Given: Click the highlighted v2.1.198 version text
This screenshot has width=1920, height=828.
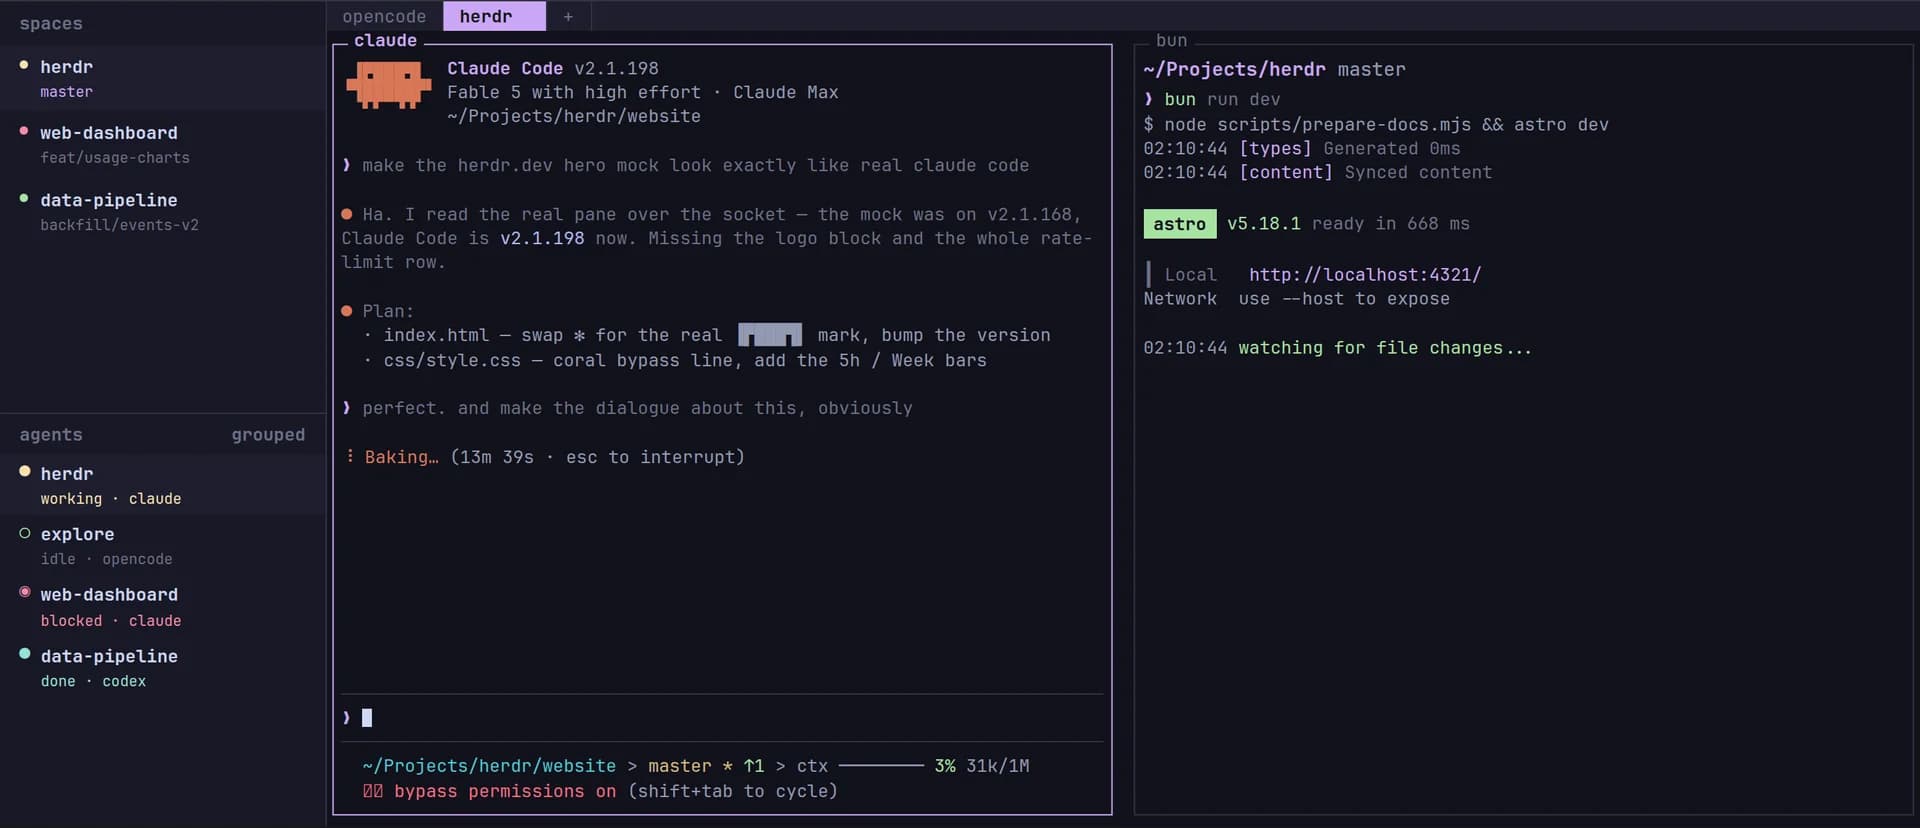Looking at the screenshot, I should click(x=542, y=238).
